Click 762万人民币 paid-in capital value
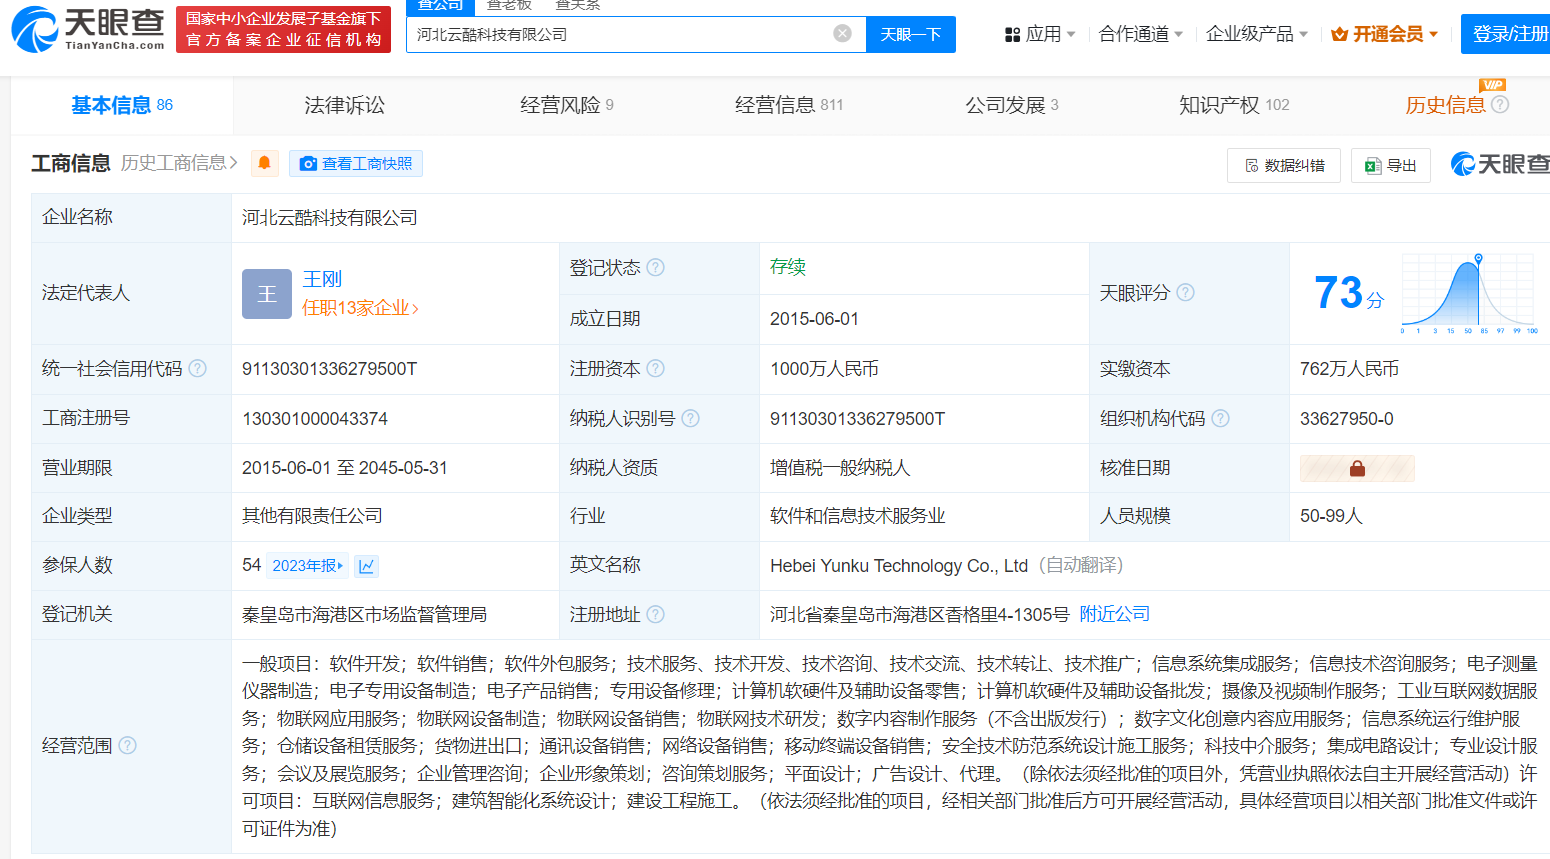 [x=1349, y=369]
